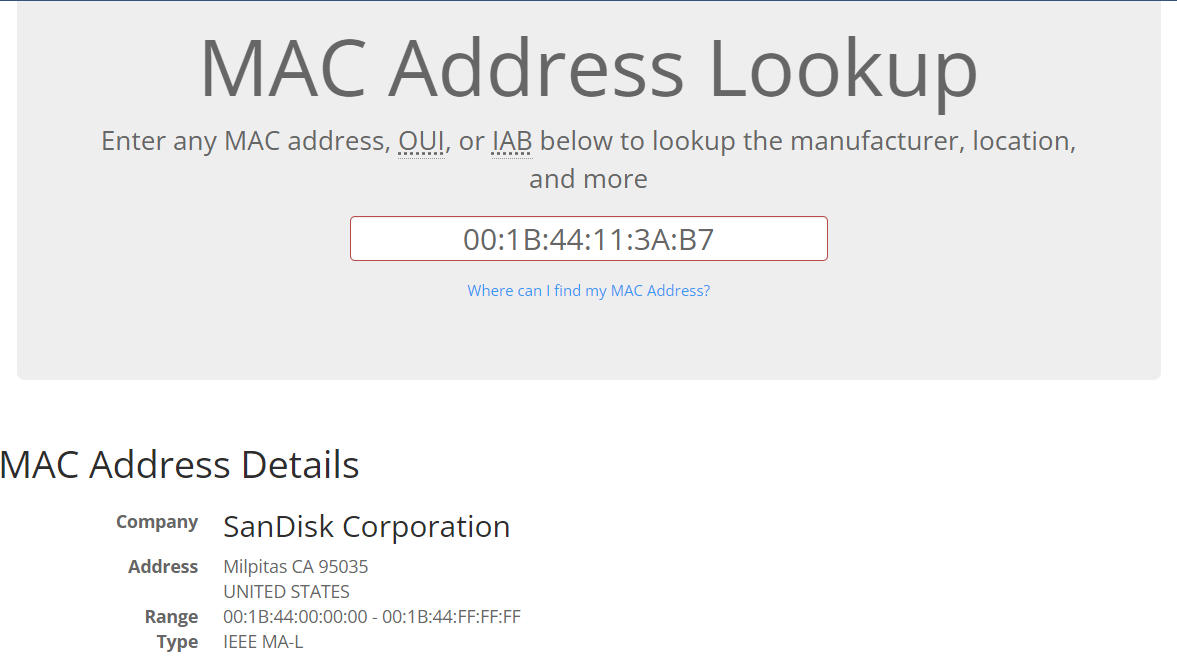Screen dimensions: 1177x665
Task: Click the range start value 00:1B:44:00:00:00
Action: pyautogui.click(x=295, y=616)
